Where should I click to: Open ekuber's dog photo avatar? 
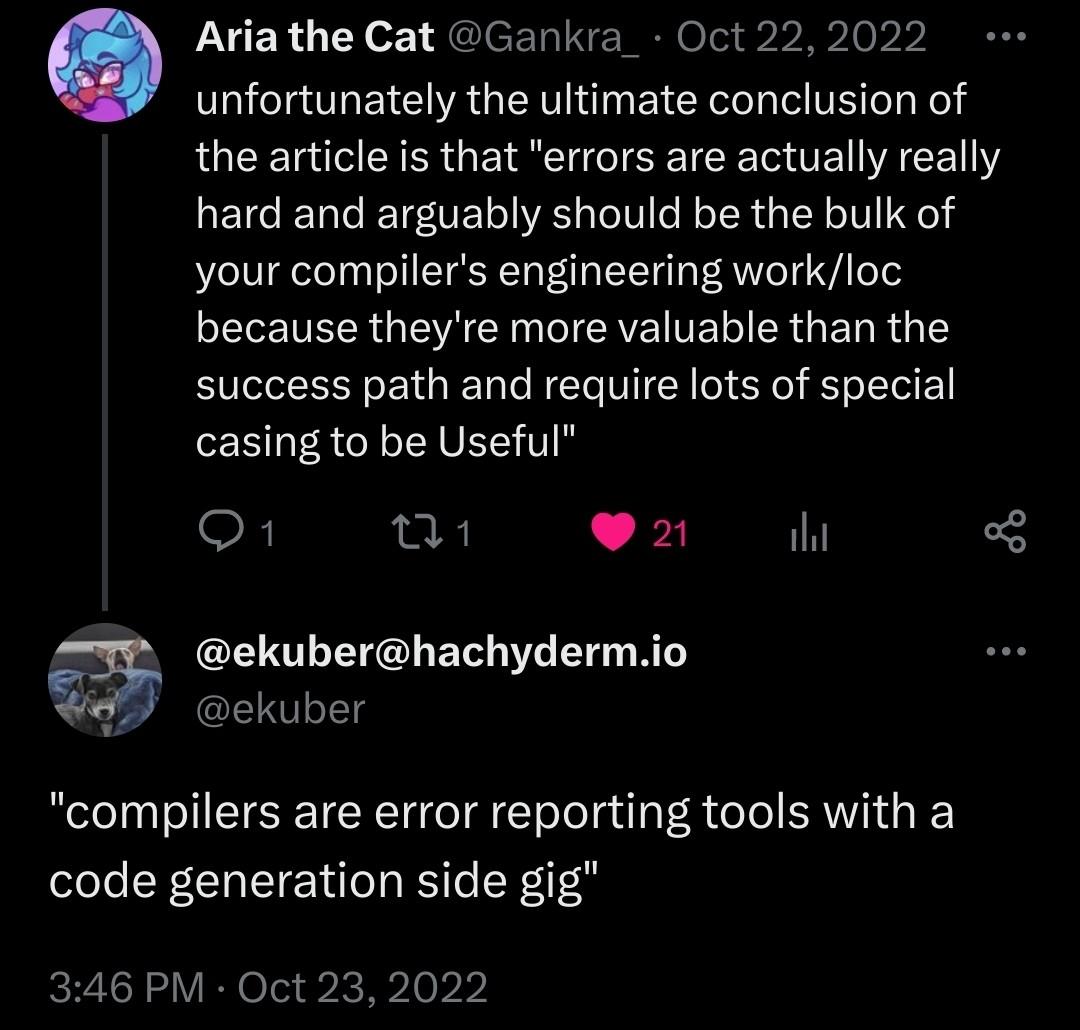pyautogui.click(x=105, y=679)
